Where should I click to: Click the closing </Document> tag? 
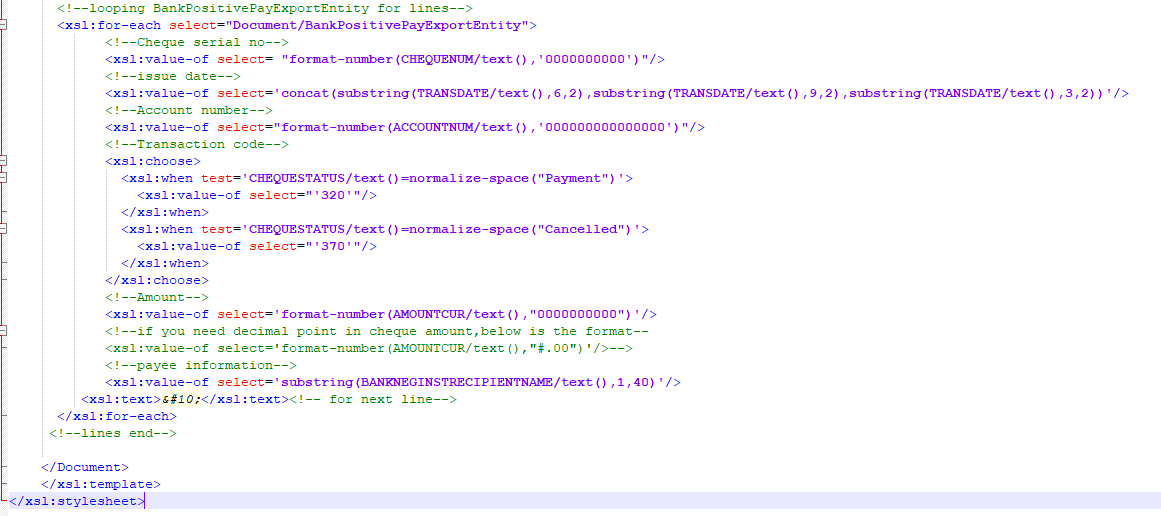pos(85,467)
